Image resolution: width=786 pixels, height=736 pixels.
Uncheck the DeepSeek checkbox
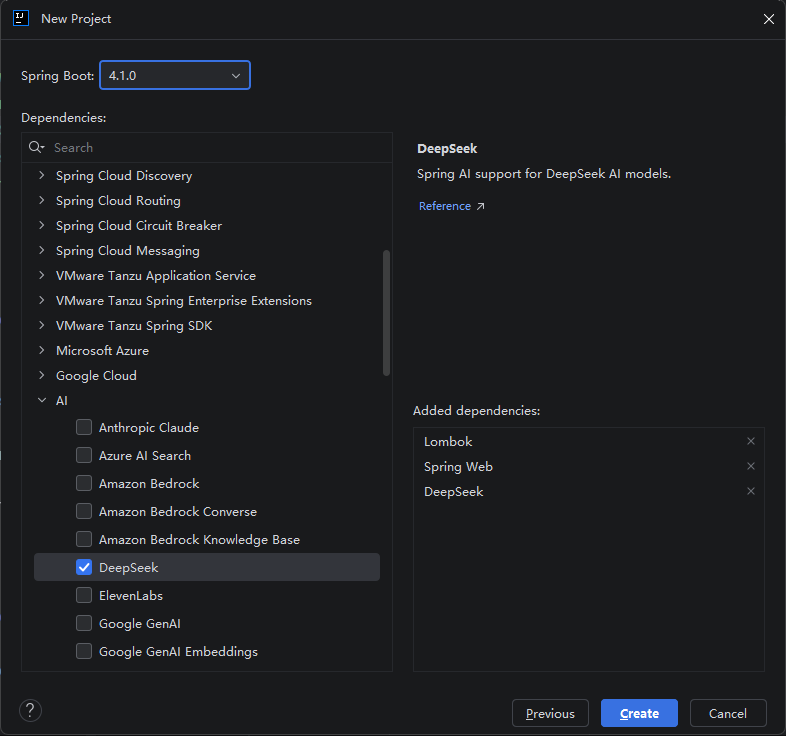point(84,568)
